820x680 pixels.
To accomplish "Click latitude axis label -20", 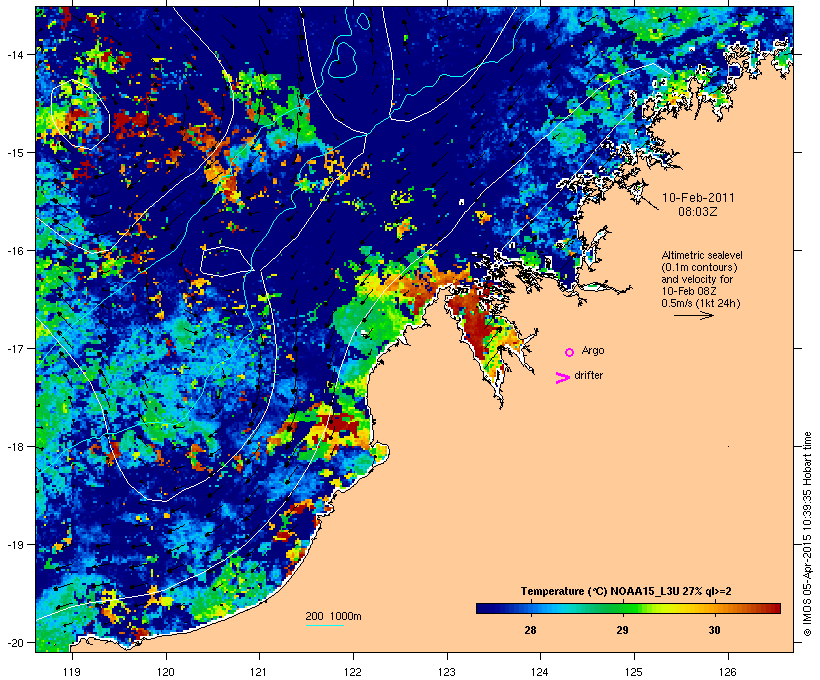I will point(14,643).
